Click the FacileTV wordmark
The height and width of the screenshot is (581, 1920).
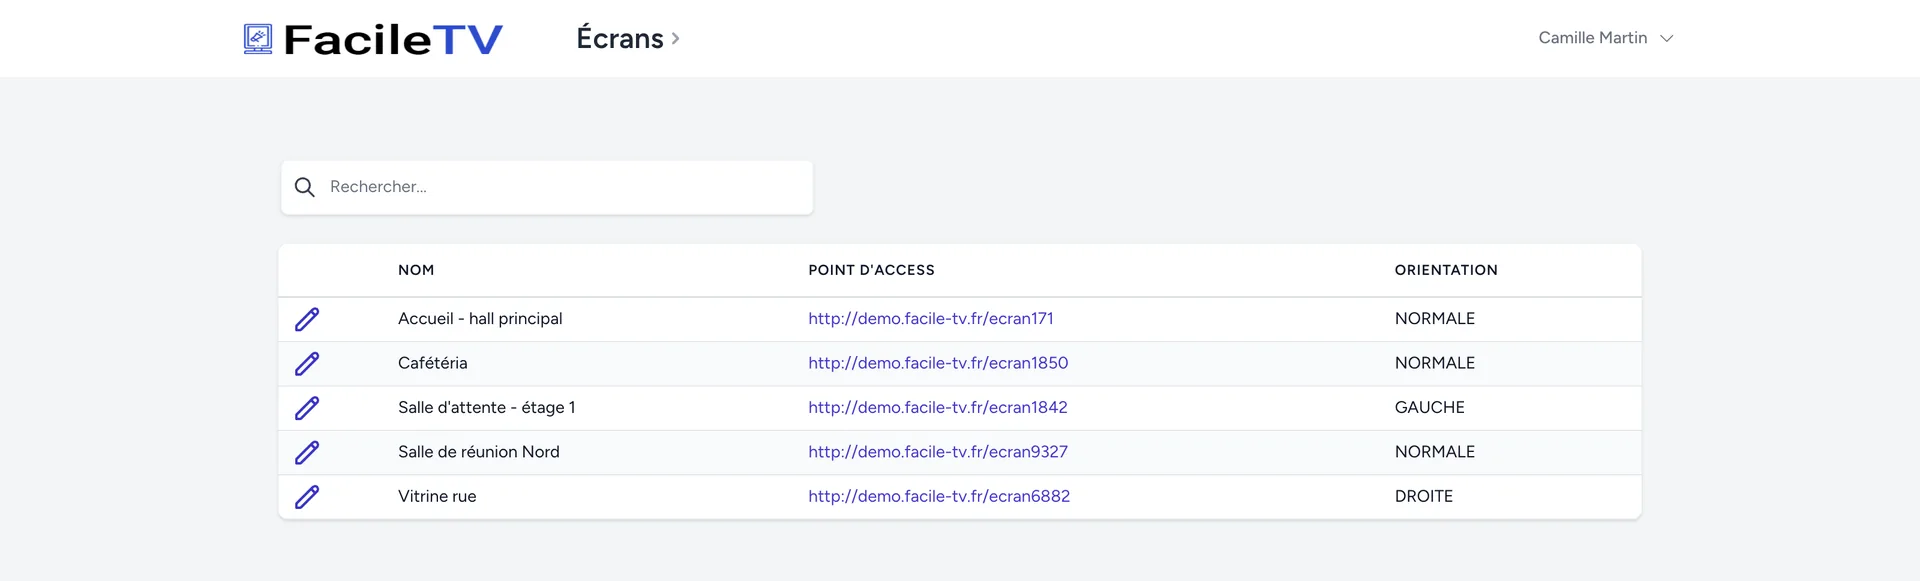393,39
